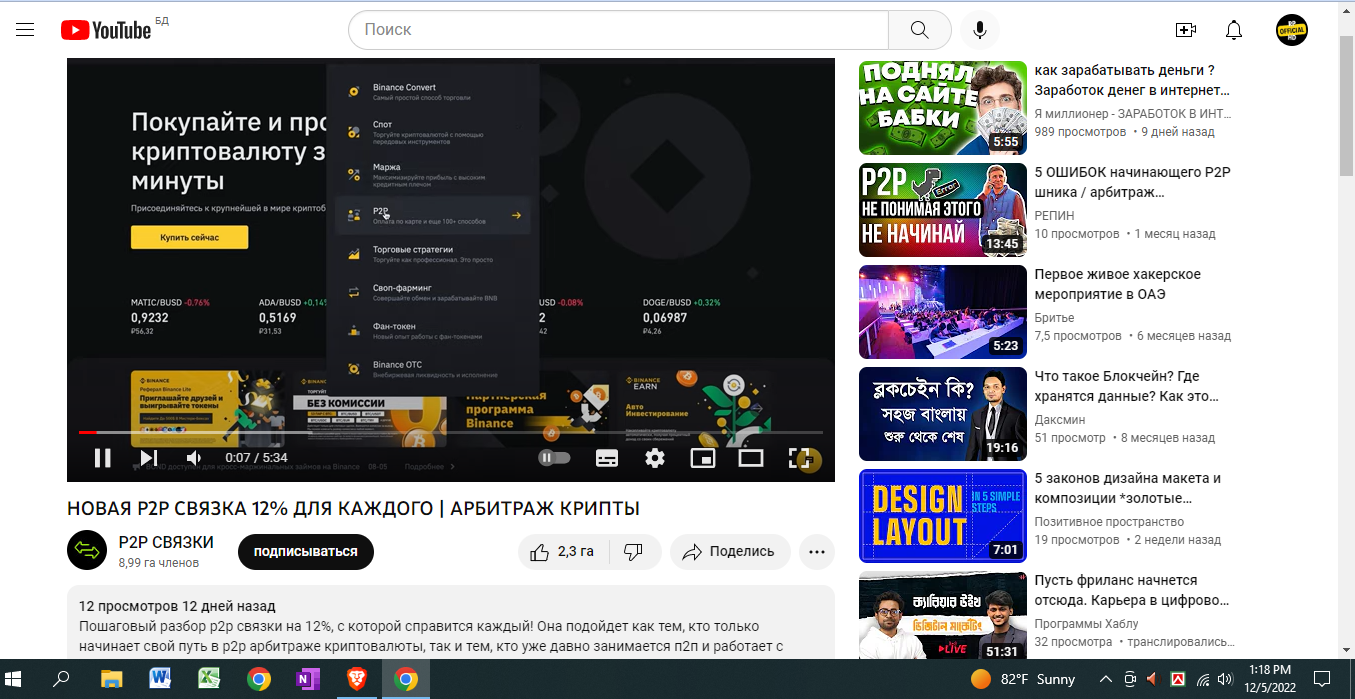Open the blockchain 19:16 thumbnail

tap(943, 414)
